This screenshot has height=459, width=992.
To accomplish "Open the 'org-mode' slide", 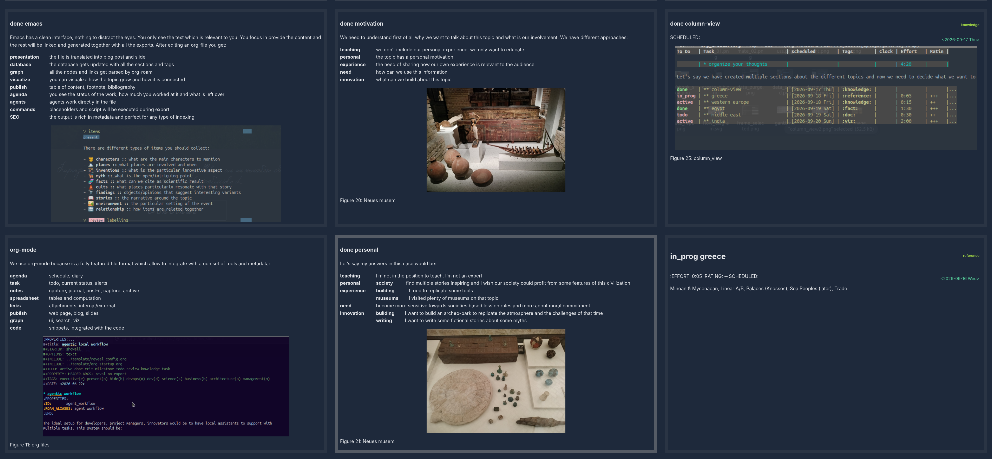I will [x=166, y=344].
